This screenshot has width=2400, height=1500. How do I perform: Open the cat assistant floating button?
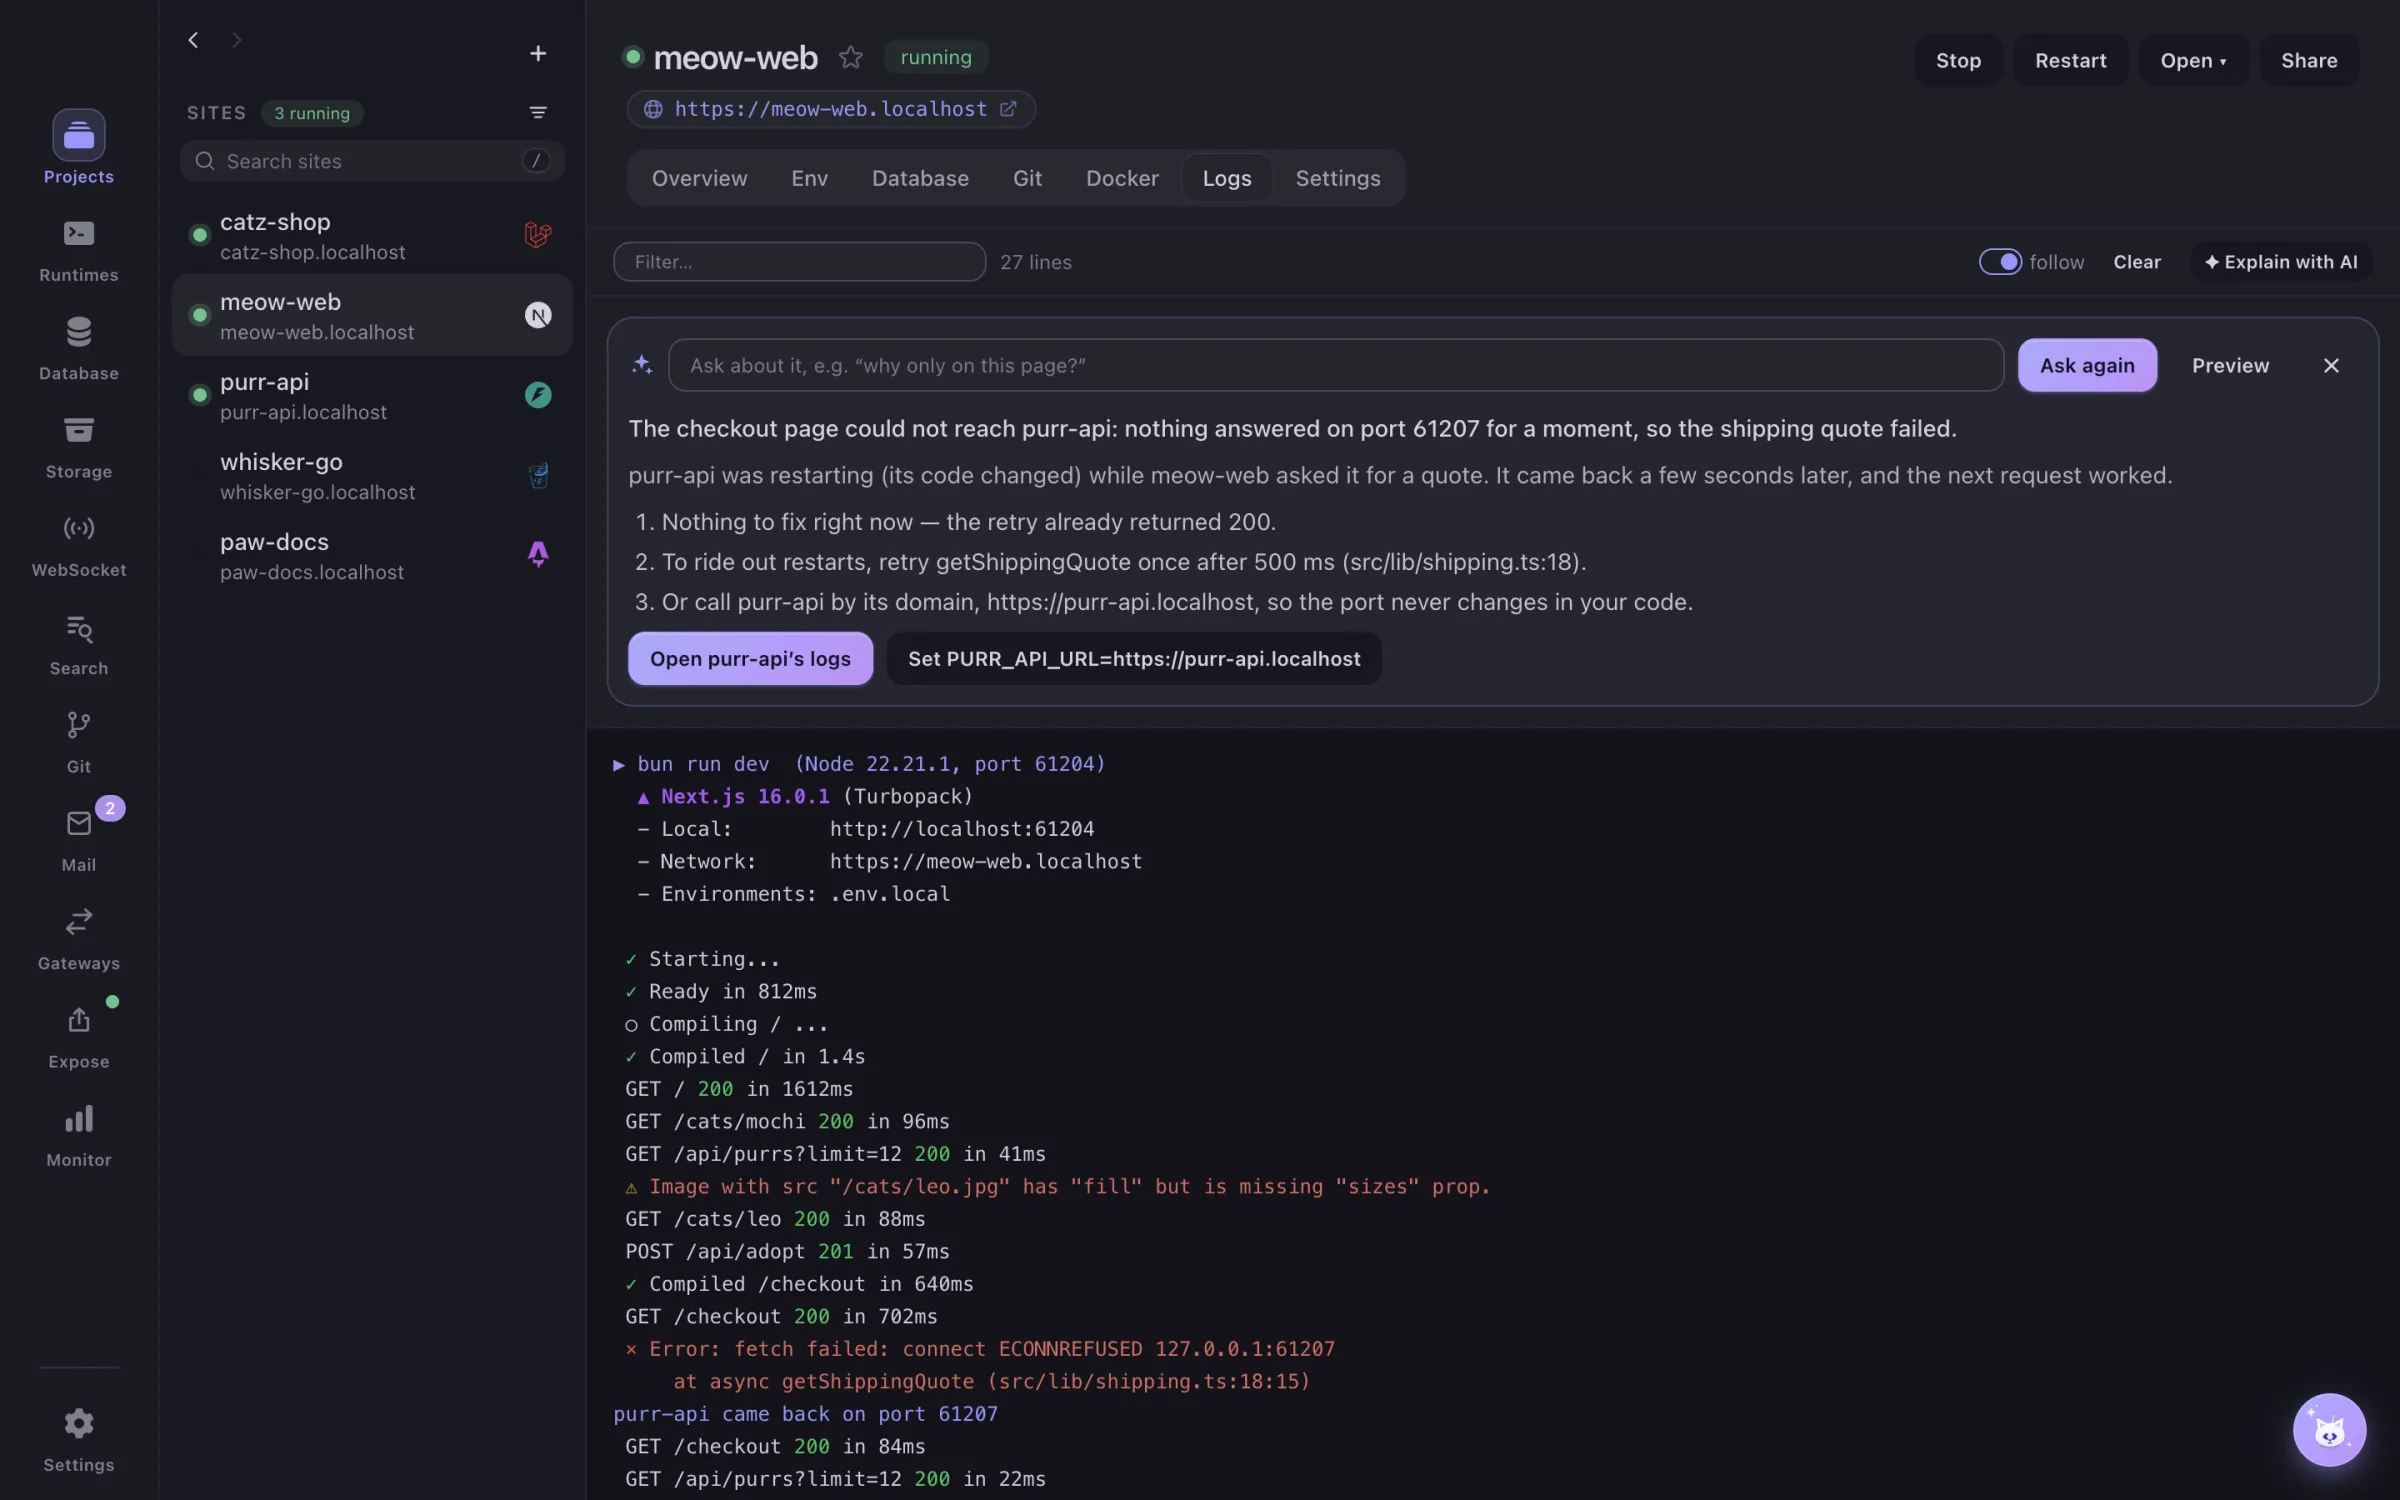point(2329,1429)
